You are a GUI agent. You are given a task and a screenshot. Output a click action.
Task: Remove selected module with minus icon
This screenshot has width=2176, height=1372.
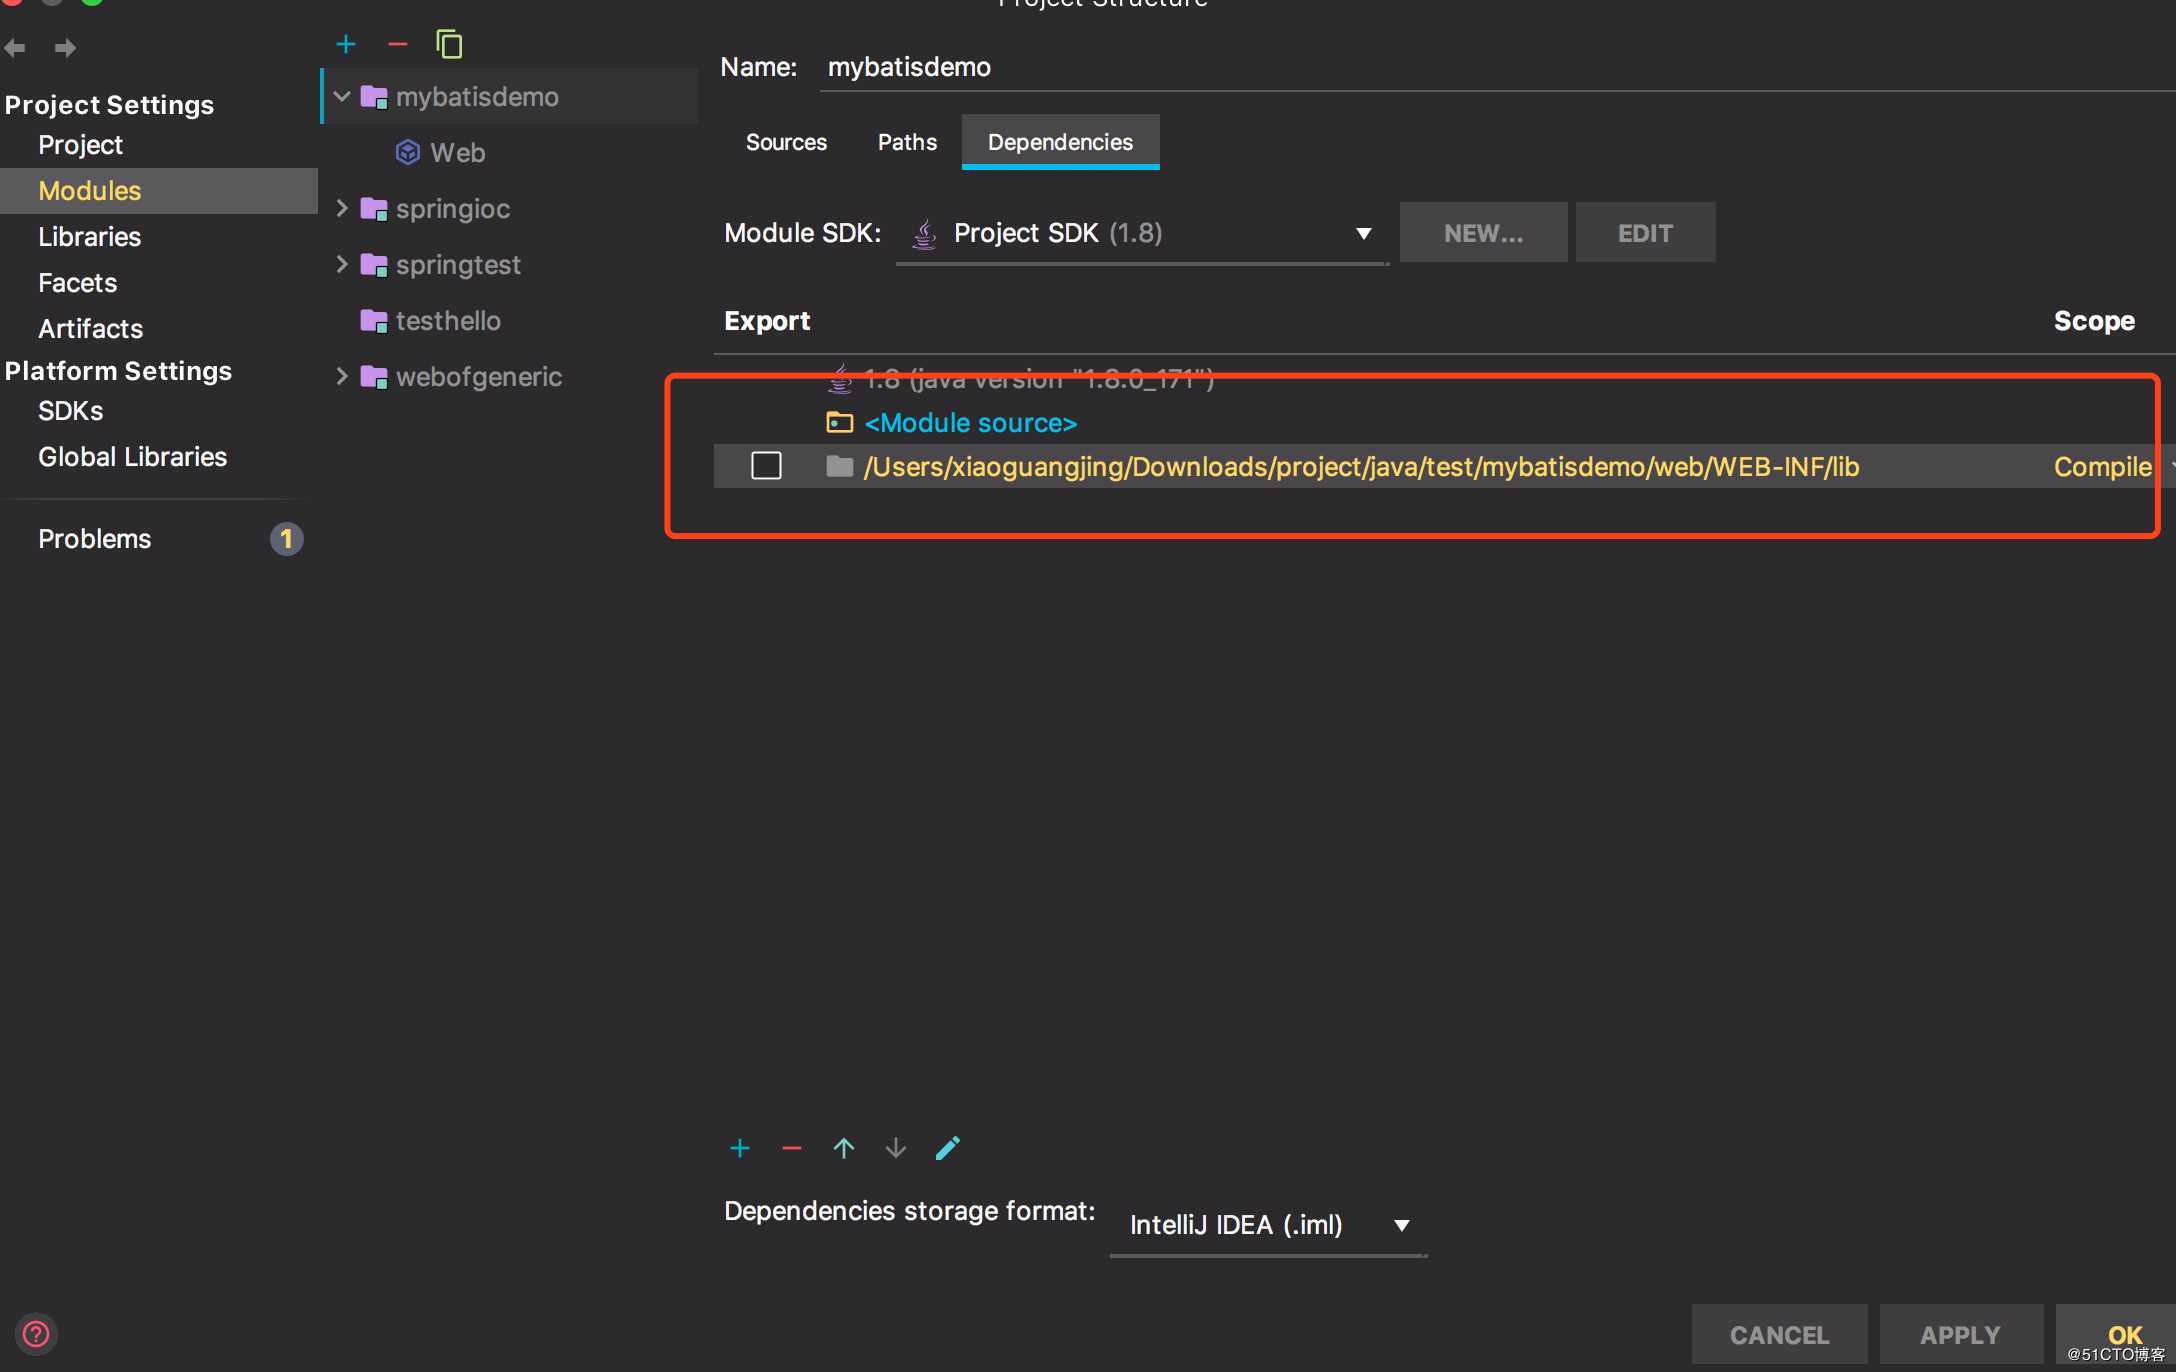click(x=398, y=44)
